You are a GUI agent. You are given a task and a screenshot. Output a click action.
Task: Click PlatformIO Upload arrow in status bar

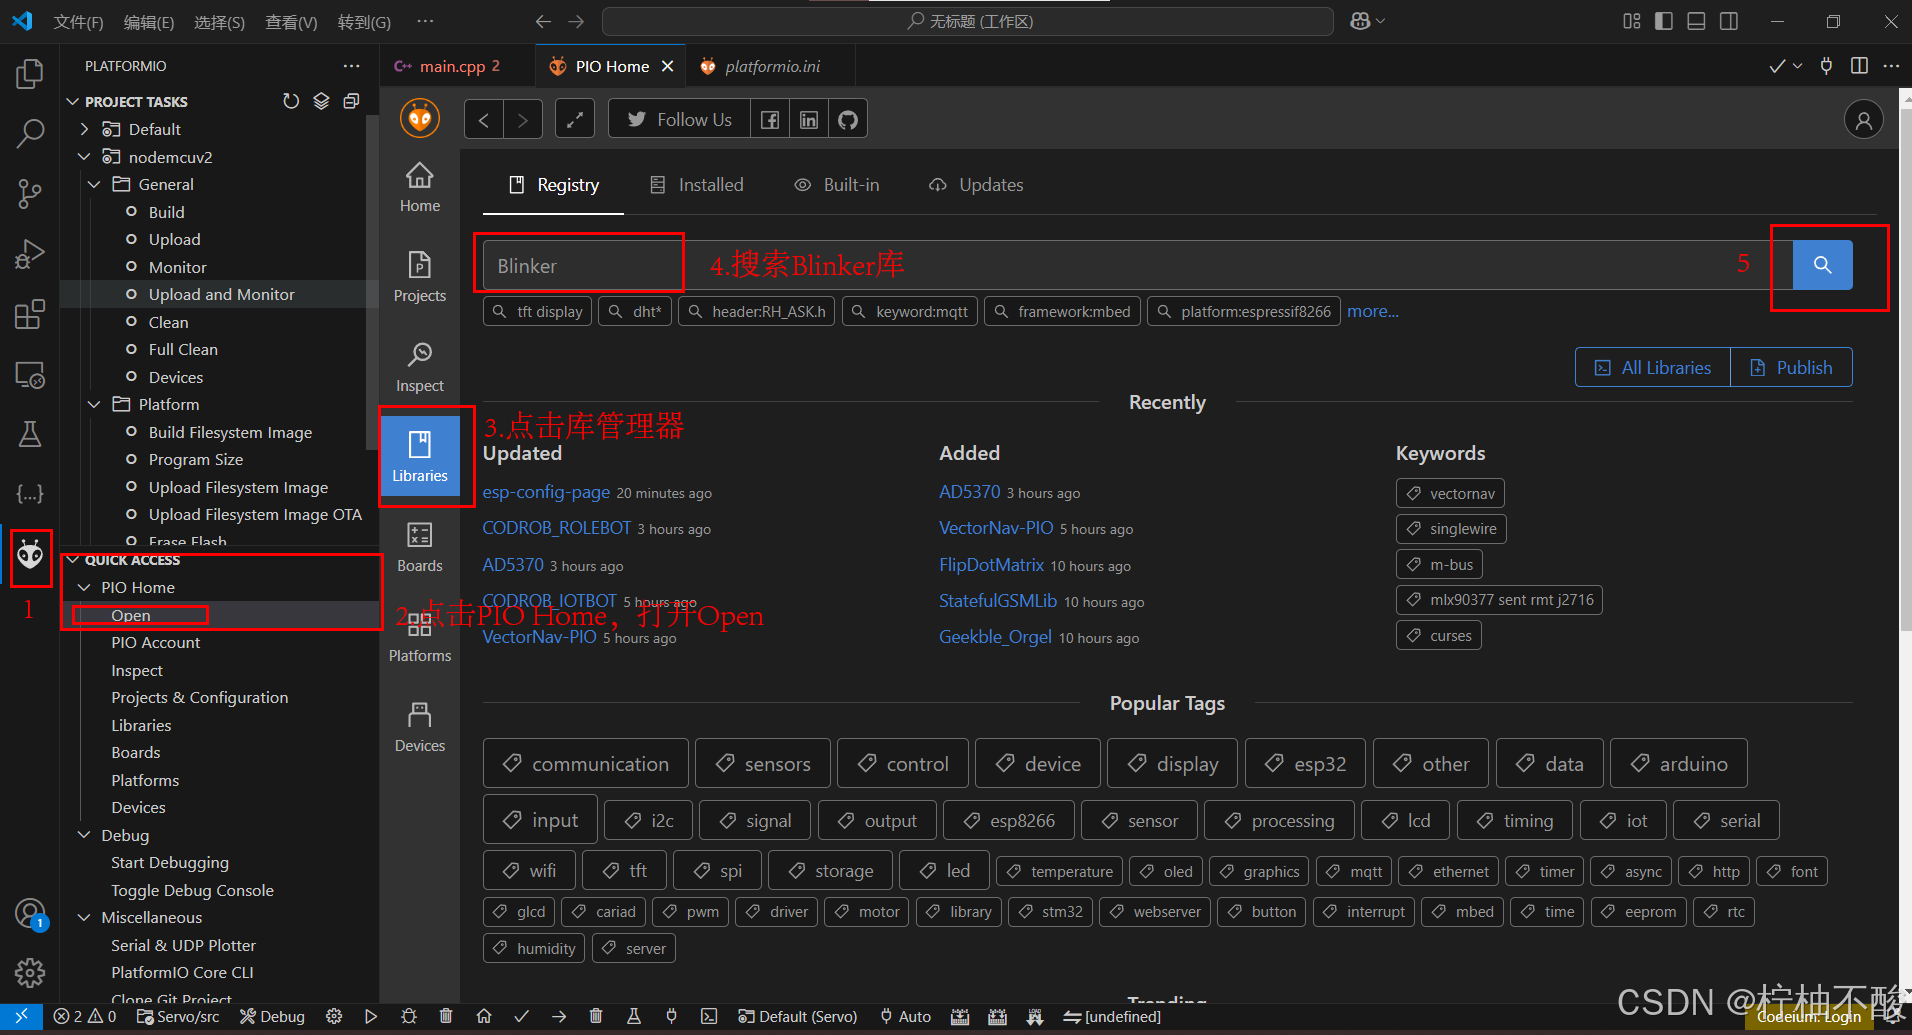[x=559, y=1016]
